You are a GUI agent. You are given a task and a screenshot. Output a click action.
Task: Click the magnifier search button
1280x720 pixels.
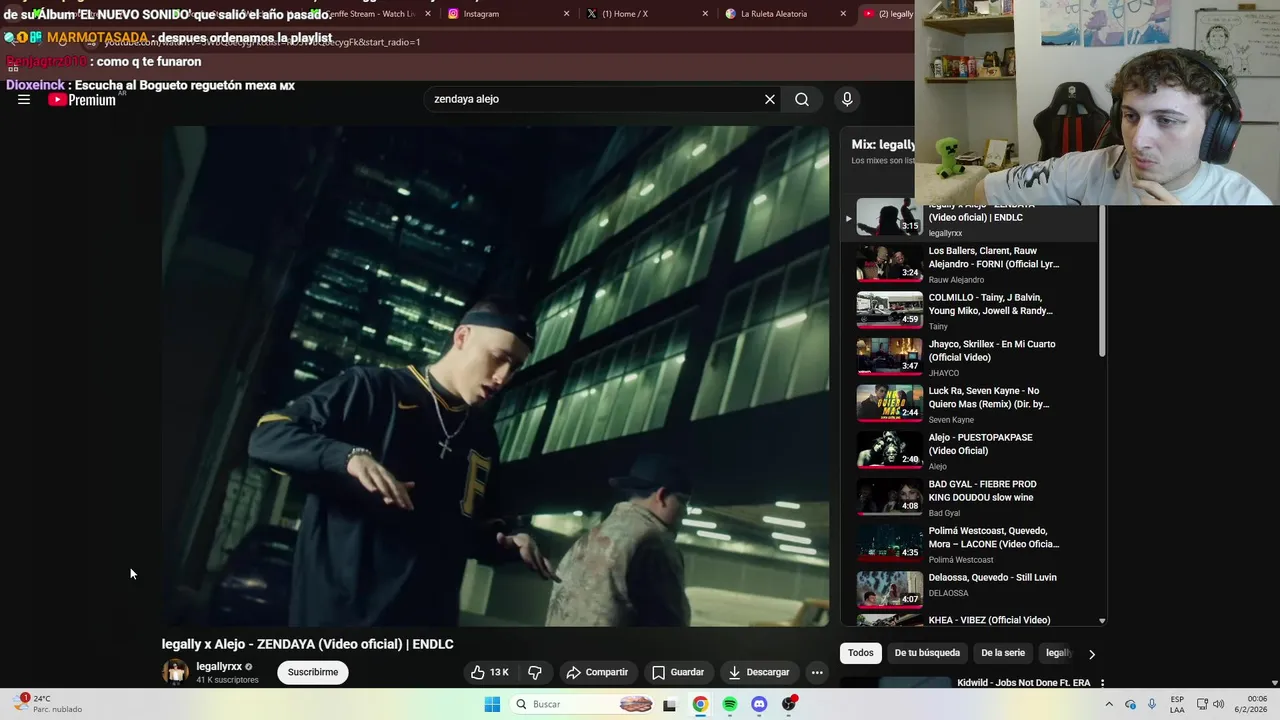tap(802, 99)
